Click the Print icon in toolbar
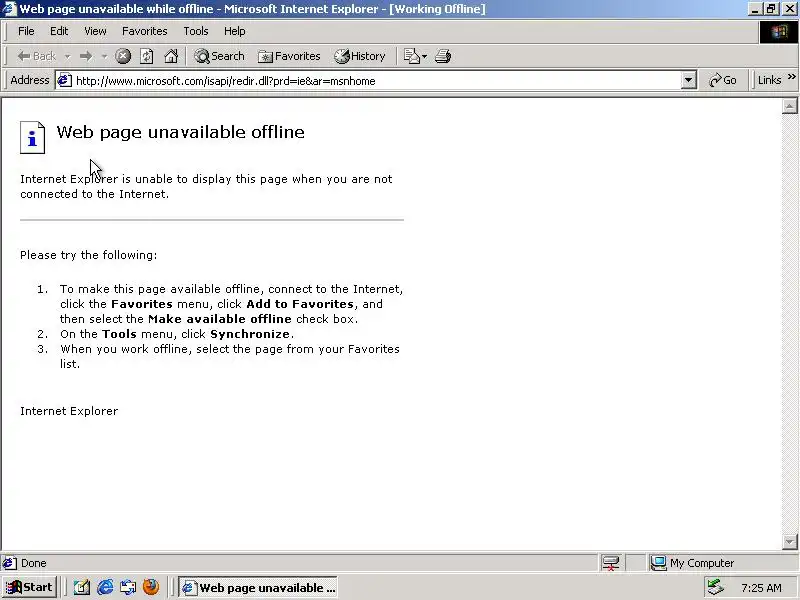The image size is (800, 600). (x=443, y=56)
